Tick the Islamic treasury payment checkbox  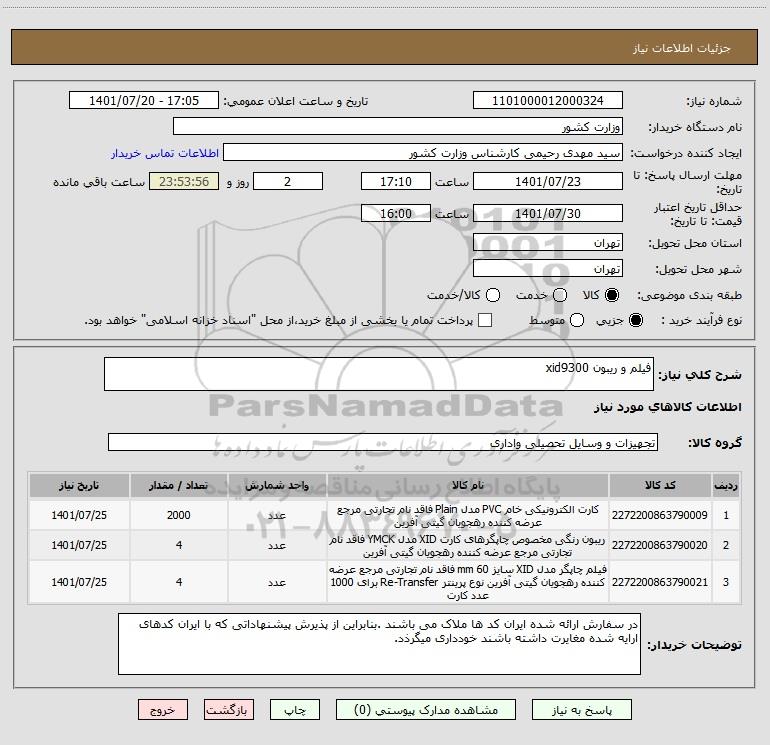point(485,320)
